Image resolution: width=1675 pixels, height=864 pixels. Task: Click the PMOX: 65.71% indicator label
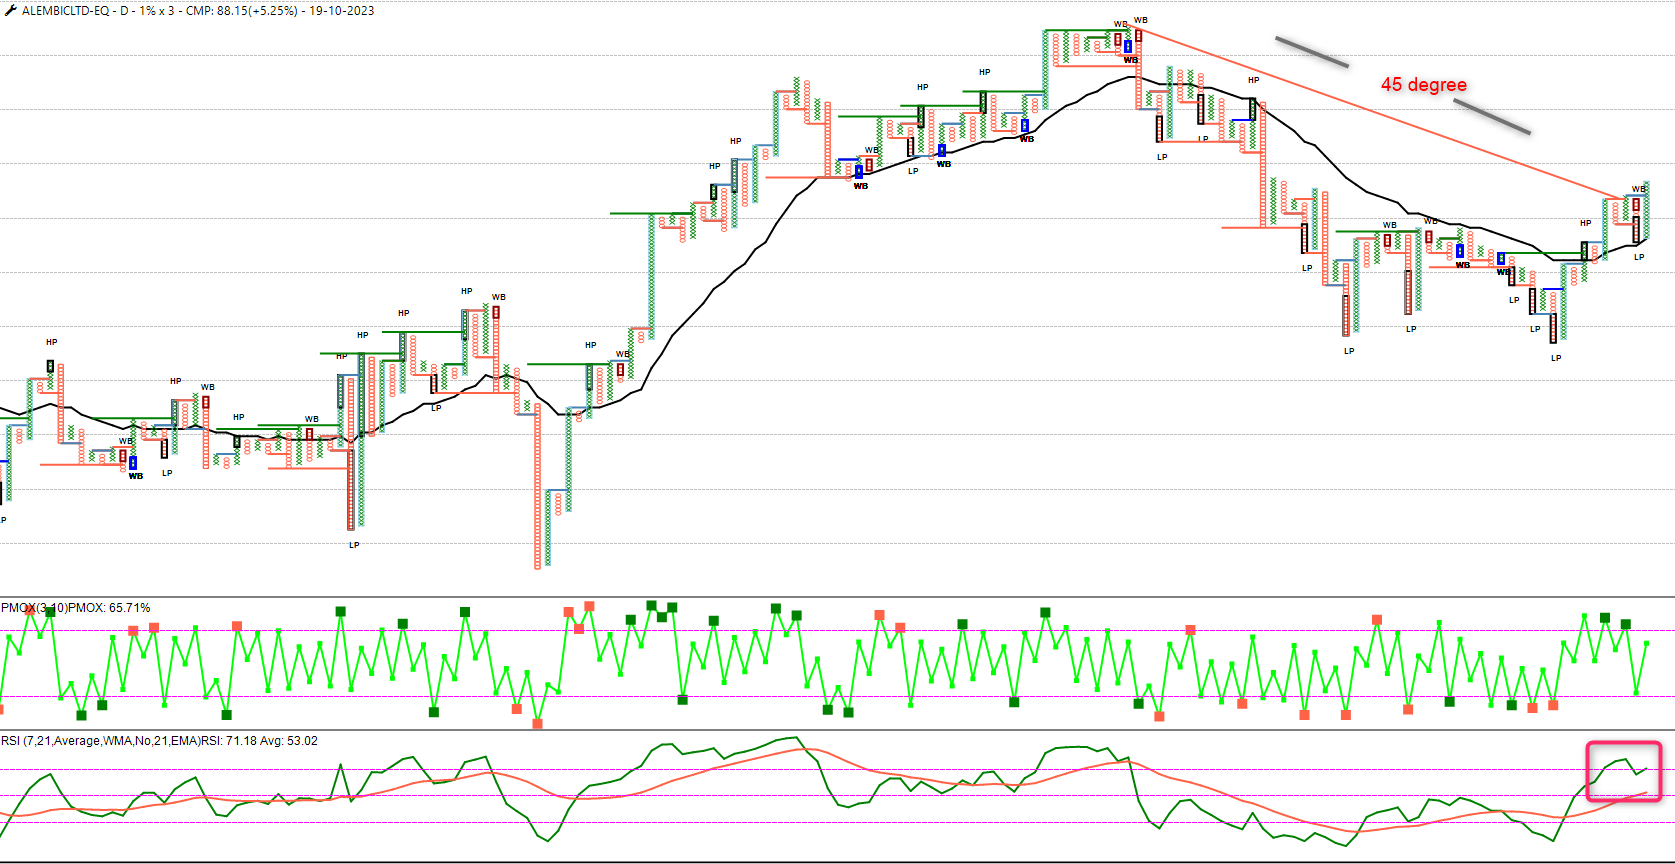[76, 607]
